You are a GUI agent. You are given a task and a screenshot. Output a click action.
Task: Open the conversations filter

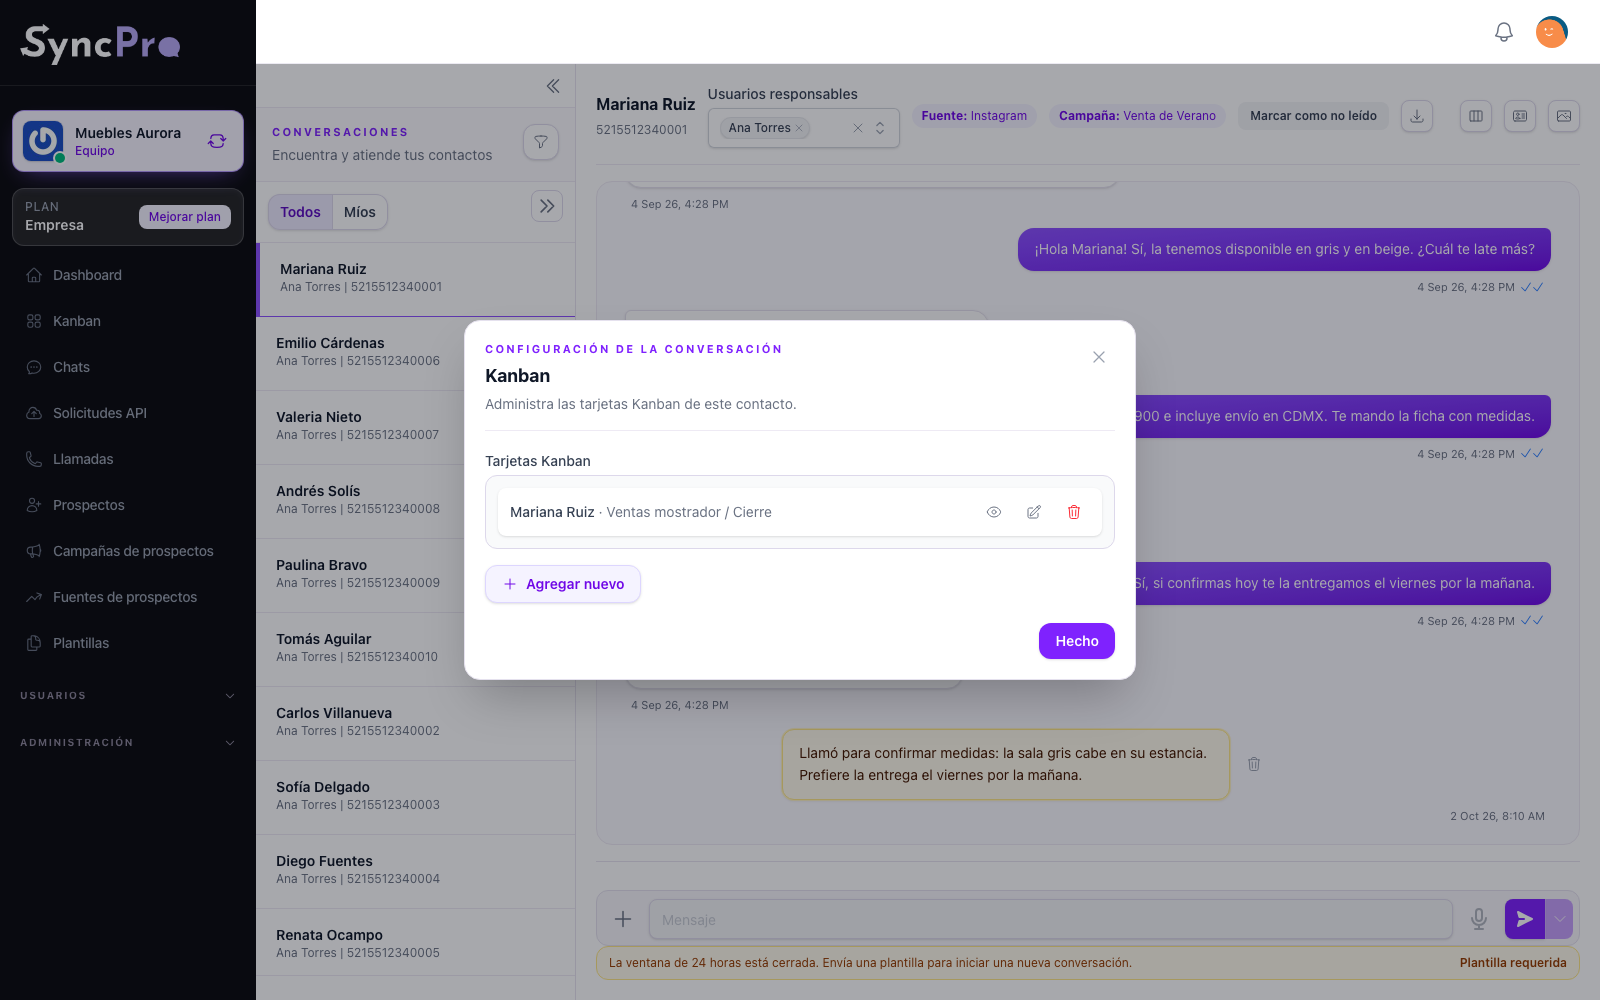(x=541, y=142)
